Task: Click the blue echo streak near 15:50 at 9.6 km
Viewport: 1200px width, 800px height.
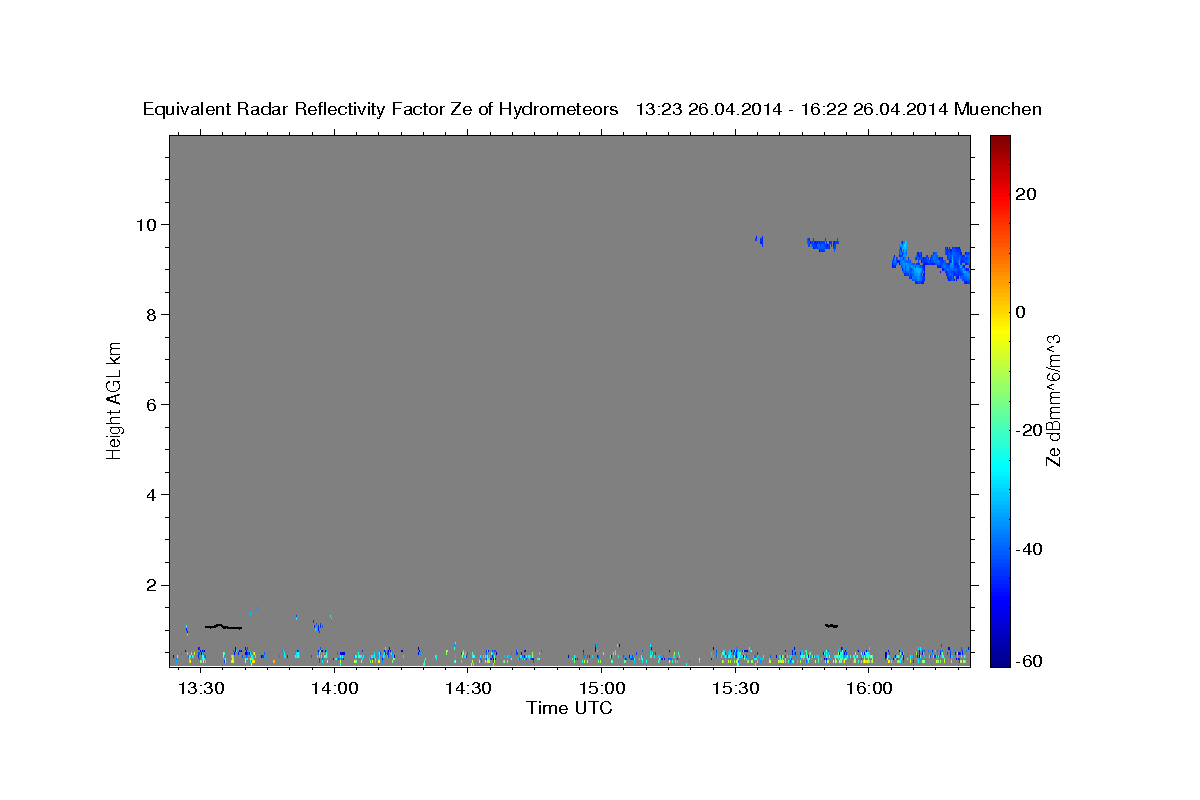Action: coord(823,243)
